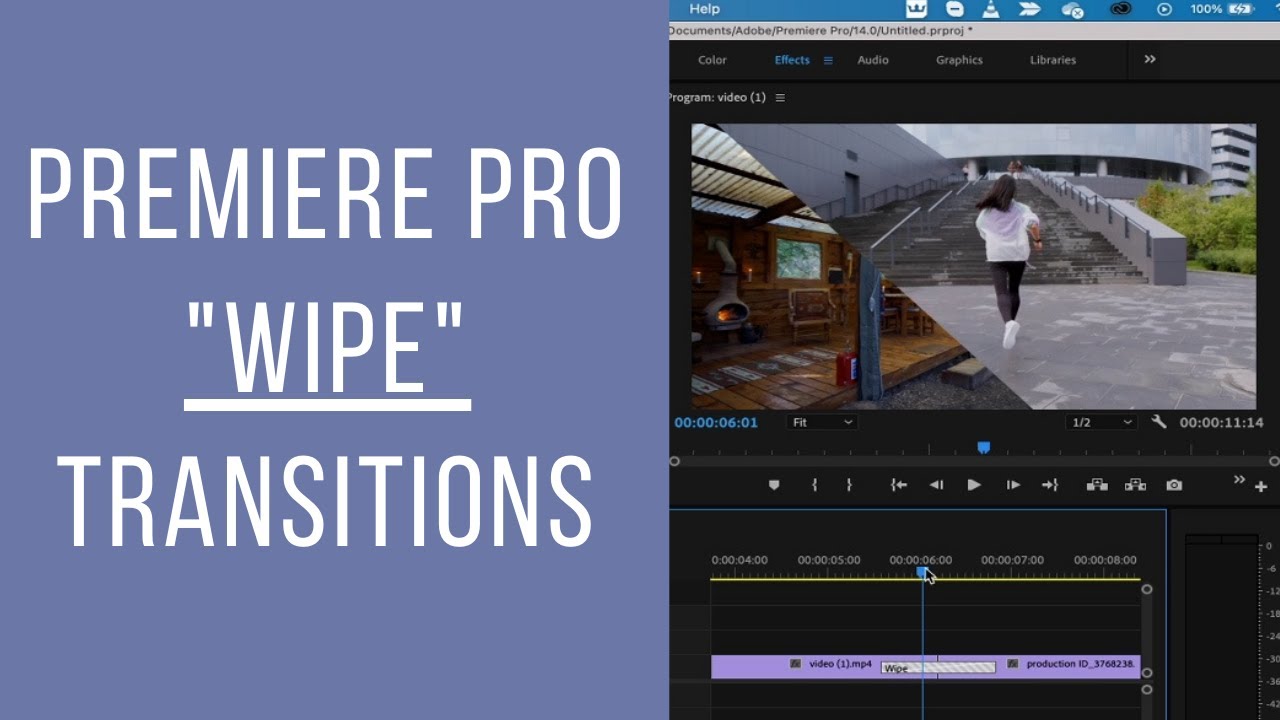Open the Fit zoom level dropdown
Screen dimensions: 1280x720
(822, 422)
